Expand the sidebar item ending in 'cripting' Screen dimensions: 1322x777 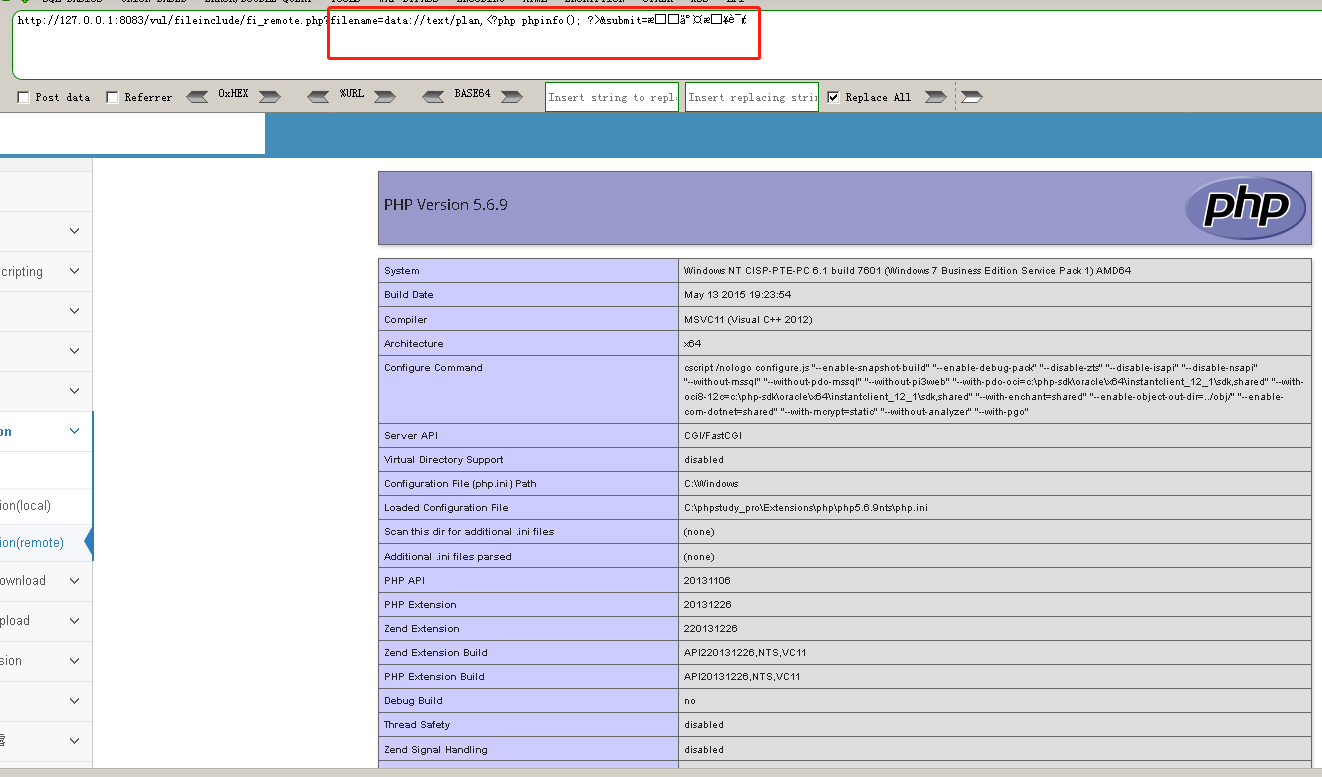point(74,271)
